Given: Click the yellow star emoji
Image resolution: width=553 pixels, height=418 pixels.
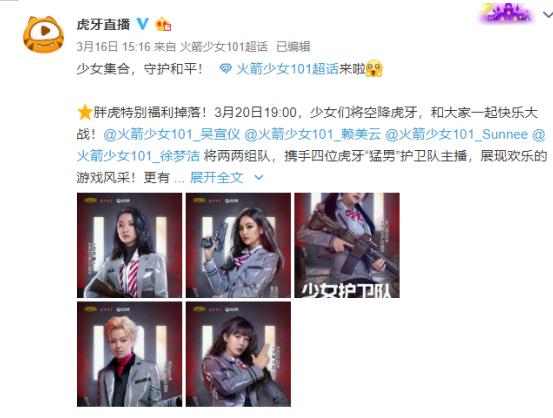Looking at the screenshot, I should (x=85, y=113).
